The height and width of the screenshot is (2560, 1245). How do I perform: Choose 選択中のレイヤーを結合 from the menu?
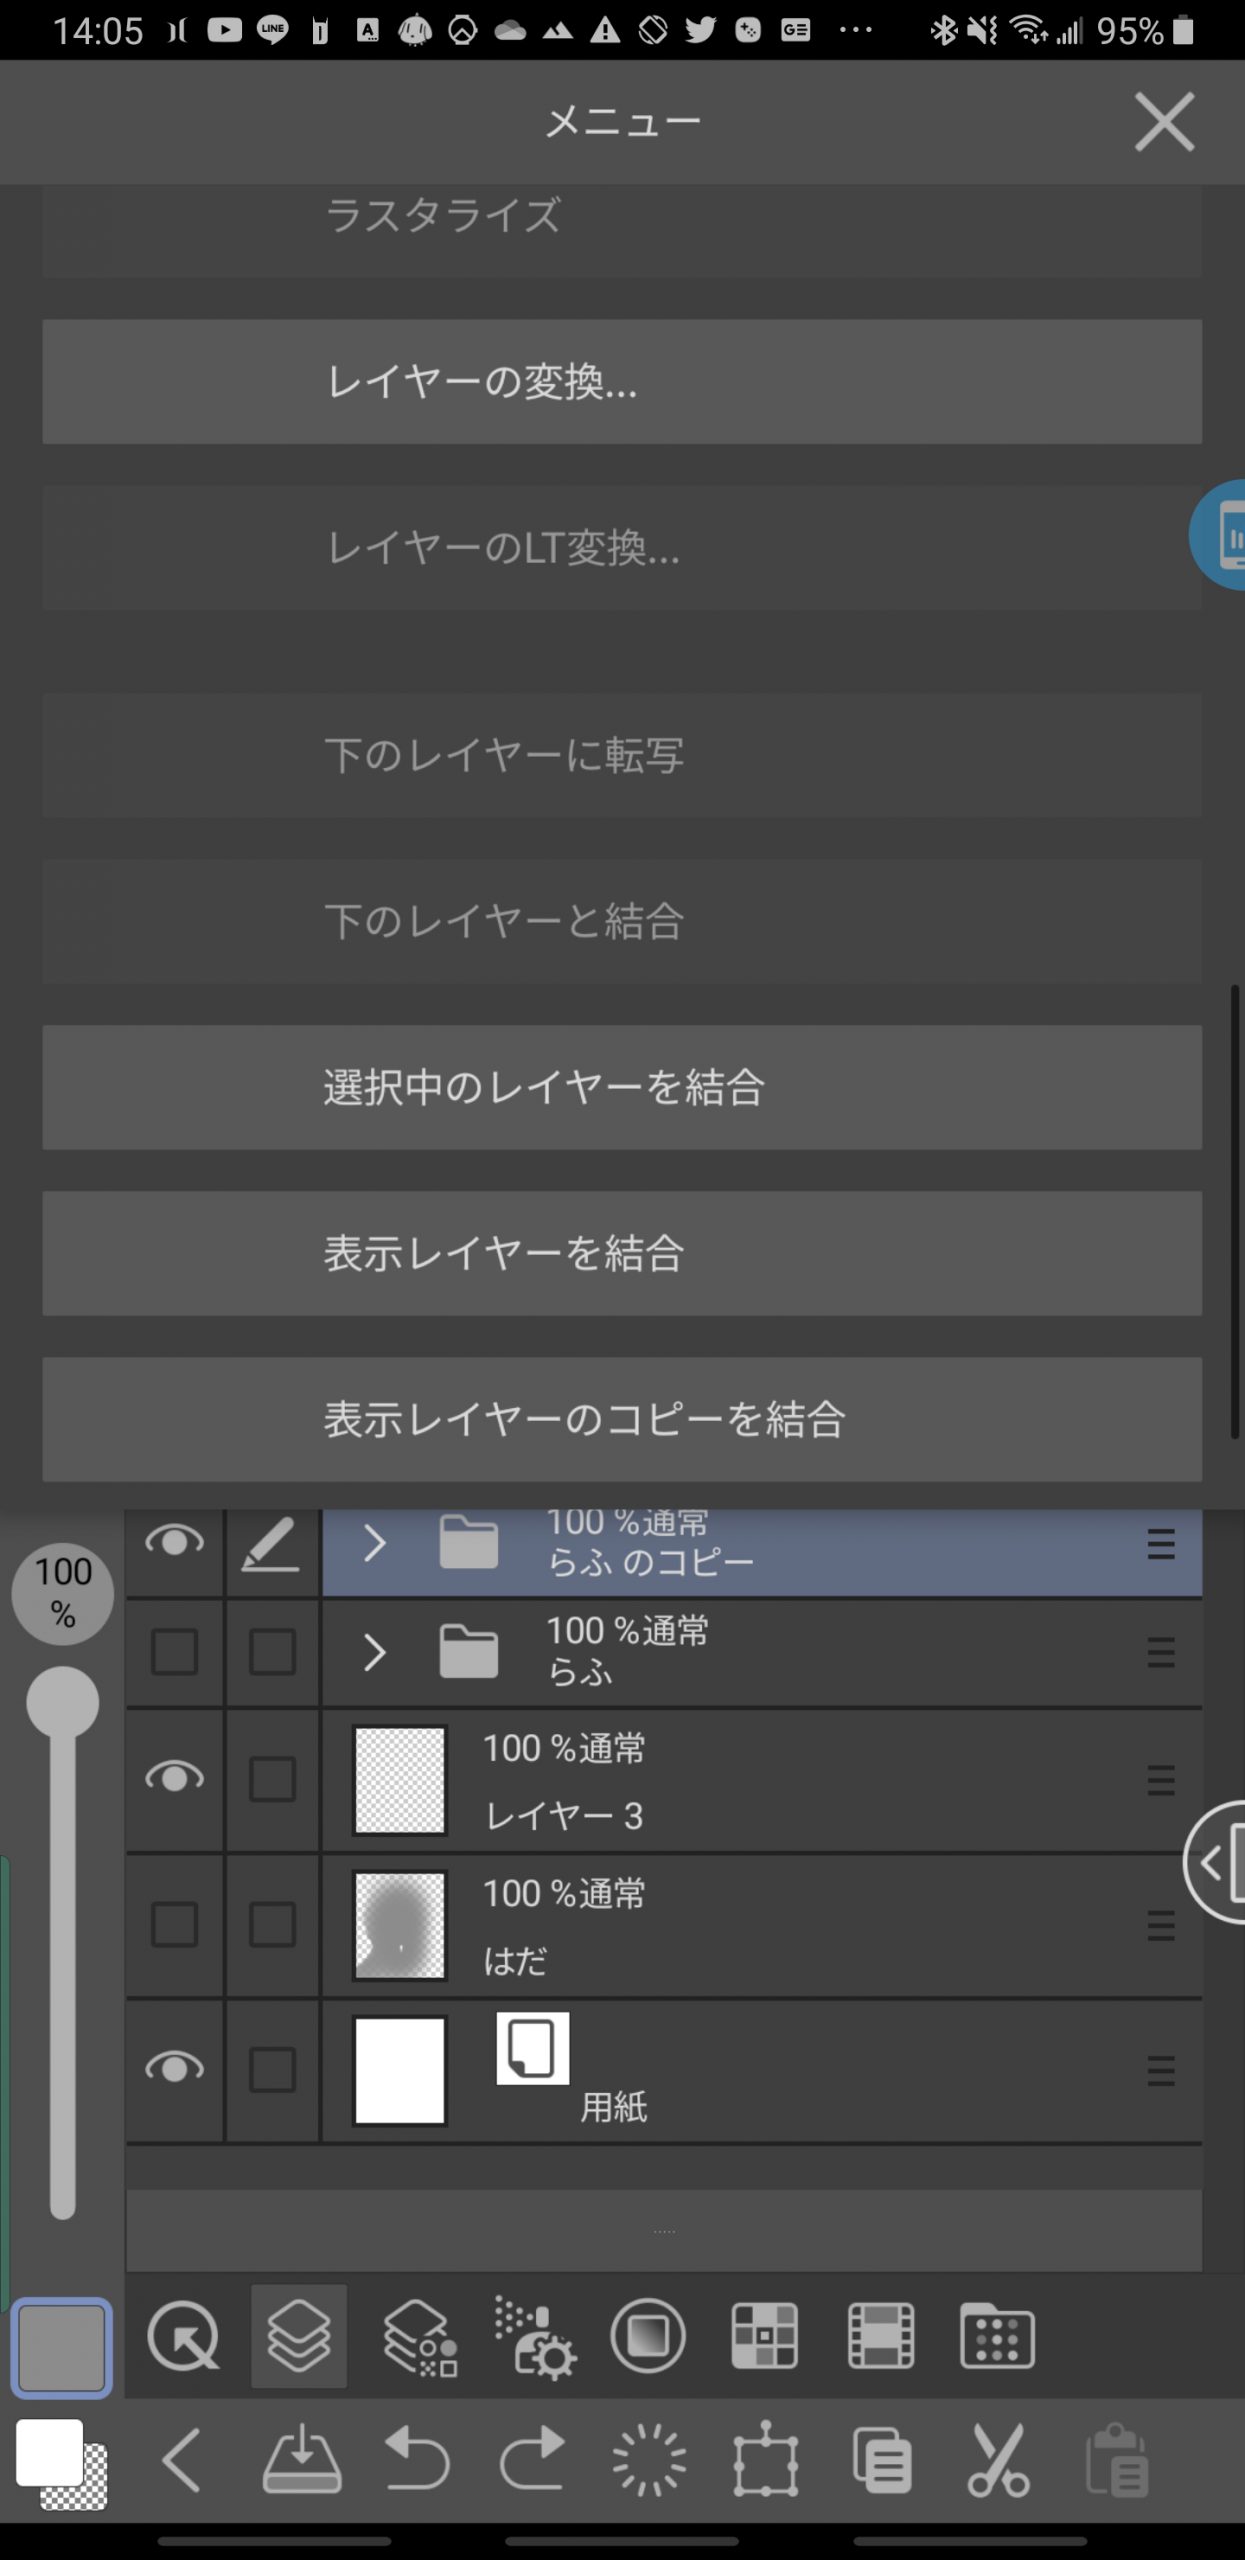pyautogui.click(x=622, y=1087)
